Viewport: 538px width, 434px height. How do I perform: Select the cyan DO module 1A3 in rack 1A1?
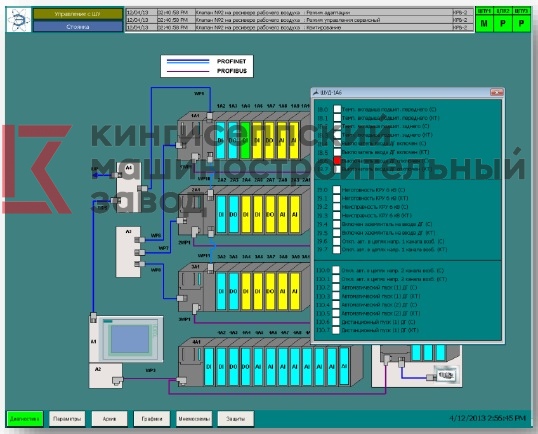(x=233, y=140)
